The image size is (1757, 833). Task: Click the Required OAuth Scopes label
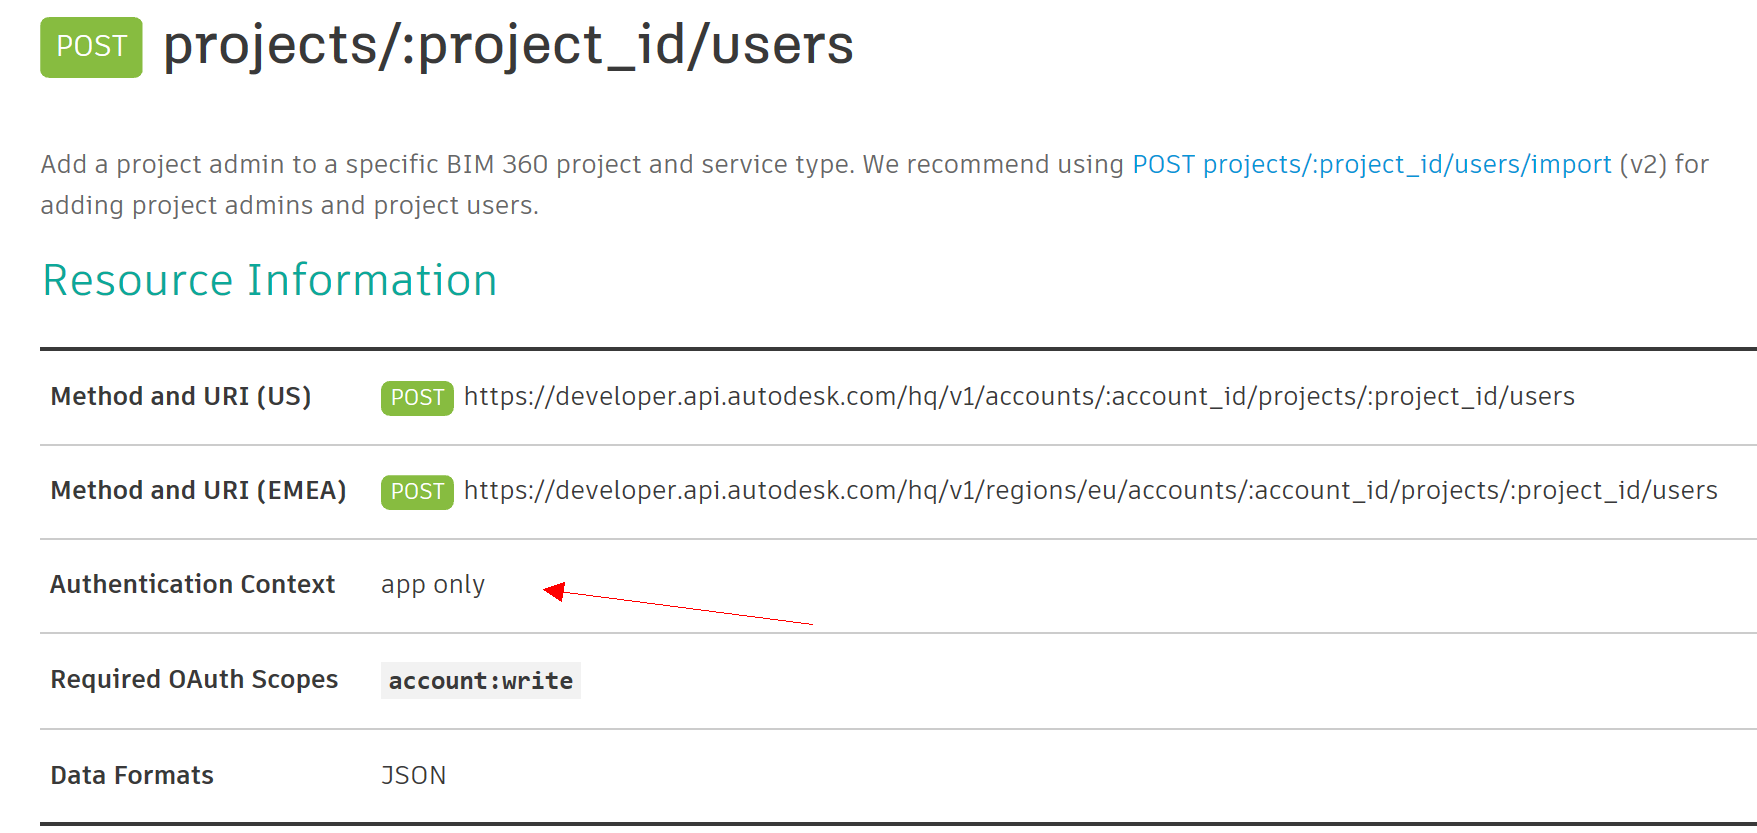coord(194,680)
